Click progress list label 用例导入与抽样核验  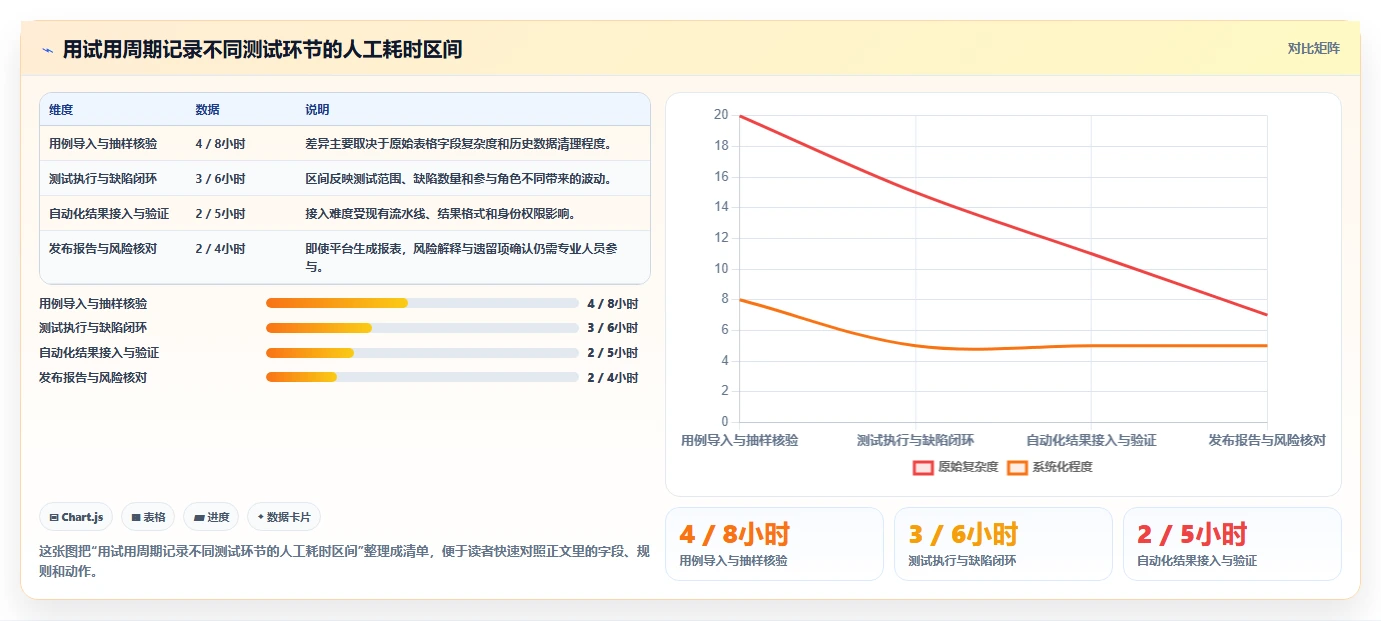click(93, 303)
